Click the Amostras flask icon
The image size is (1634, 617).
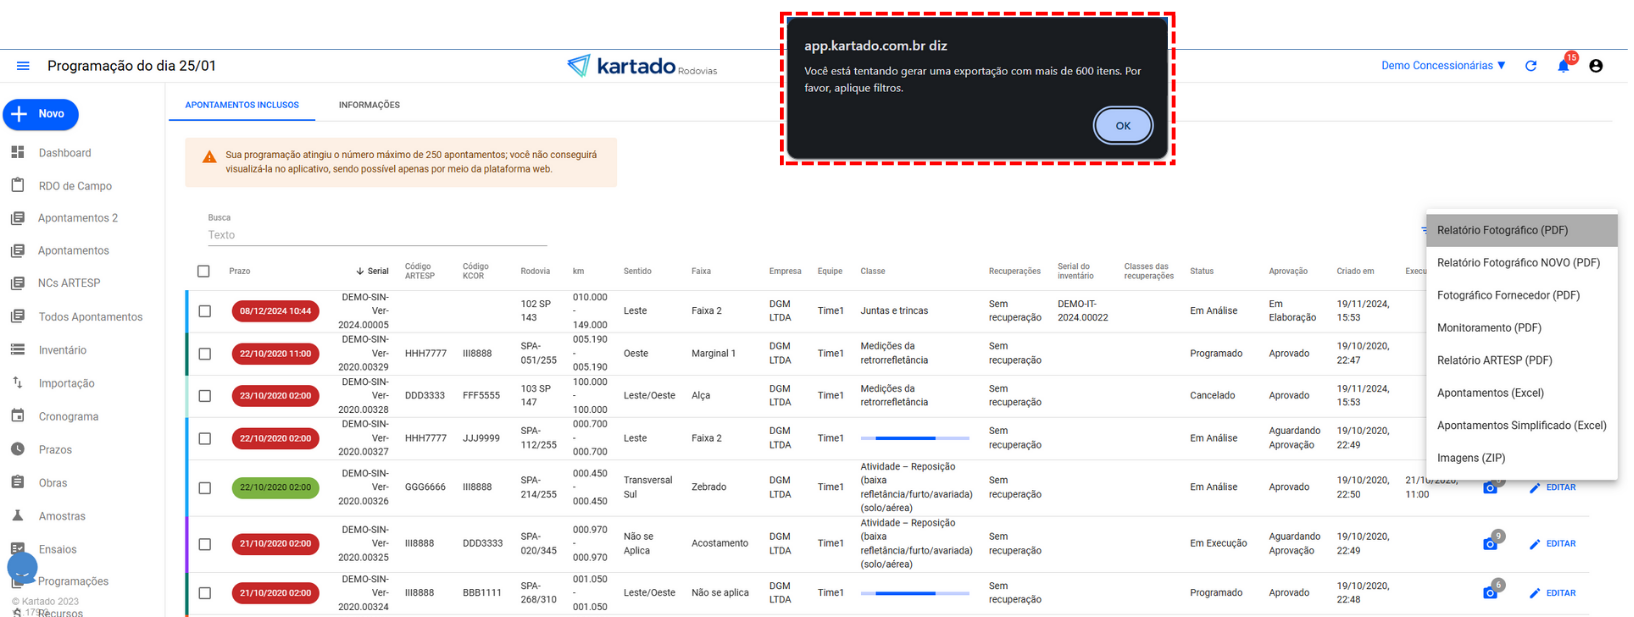(x=18, y=516)
